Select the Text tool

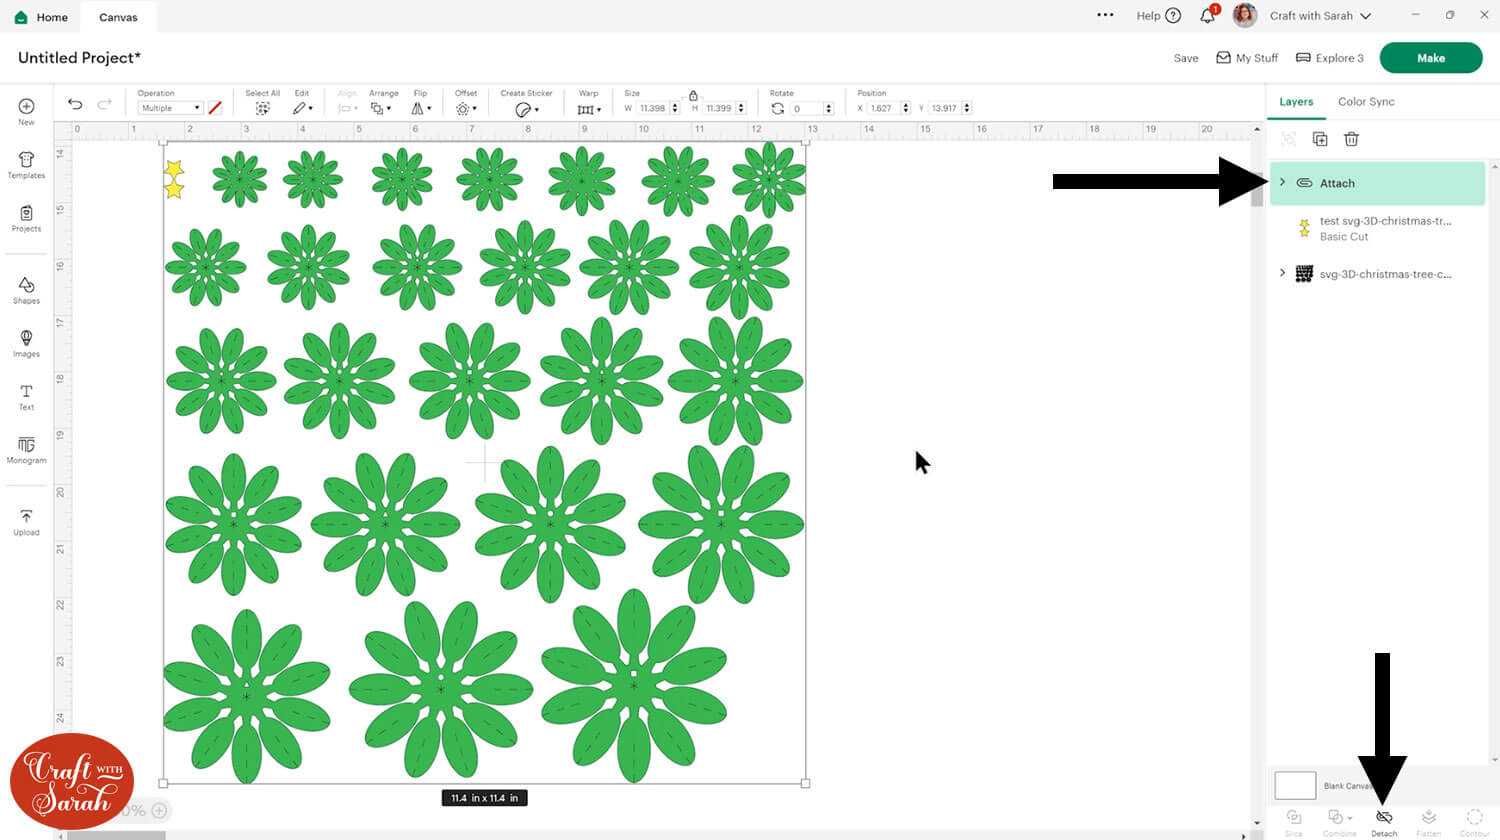pos(26,397)
